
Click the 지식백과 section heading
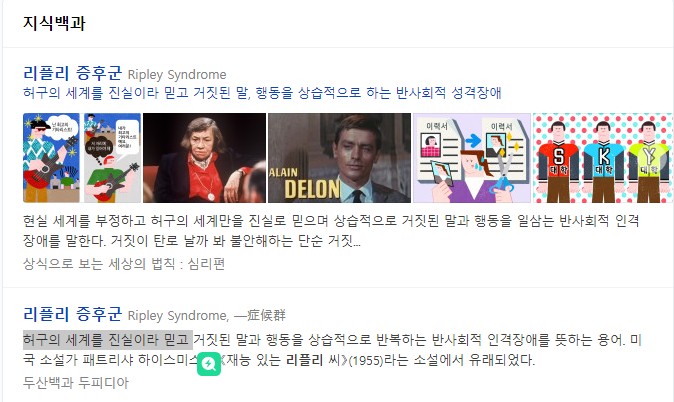pyautogui.click(x=54, y=23)
